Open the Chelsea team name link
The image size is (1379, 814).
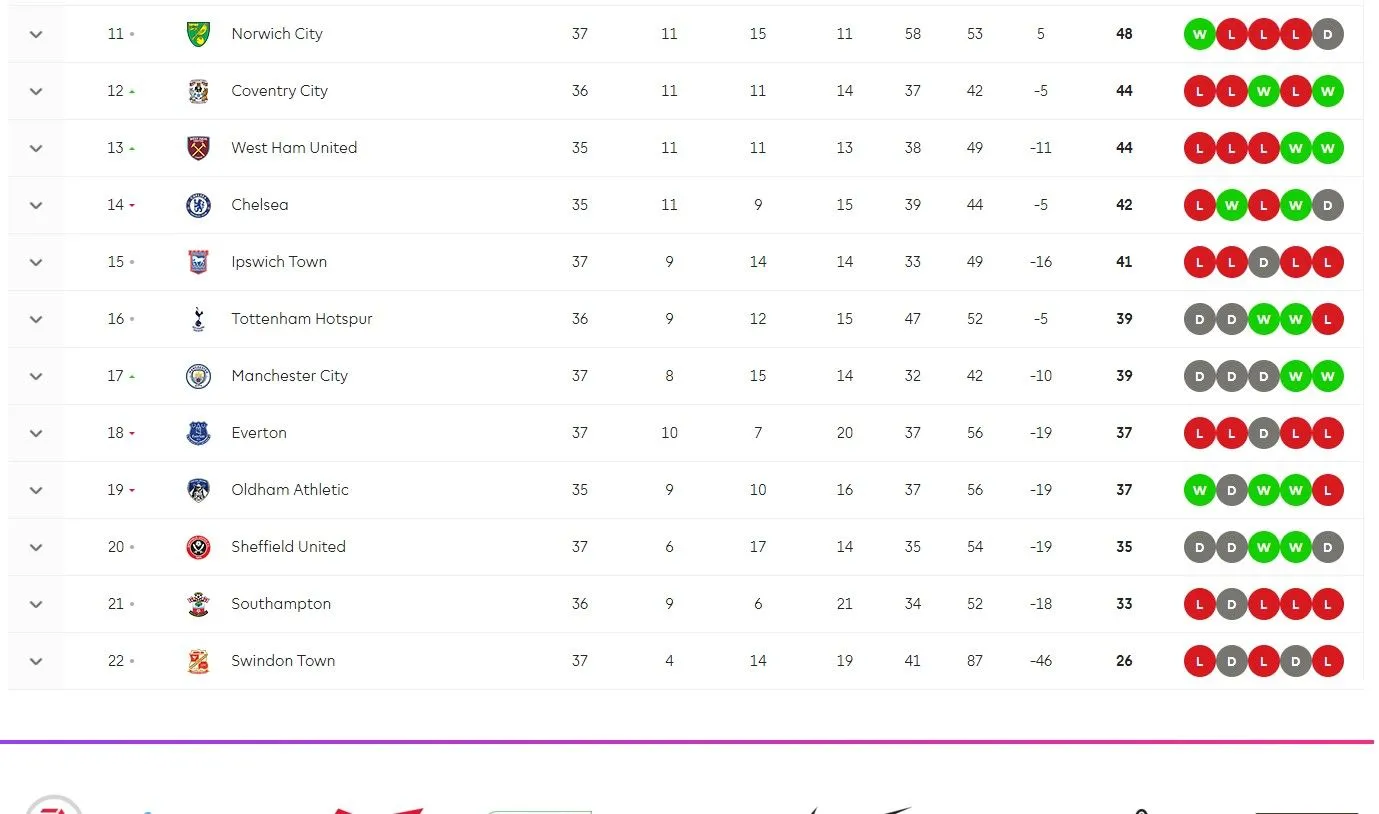pos(259,205)
